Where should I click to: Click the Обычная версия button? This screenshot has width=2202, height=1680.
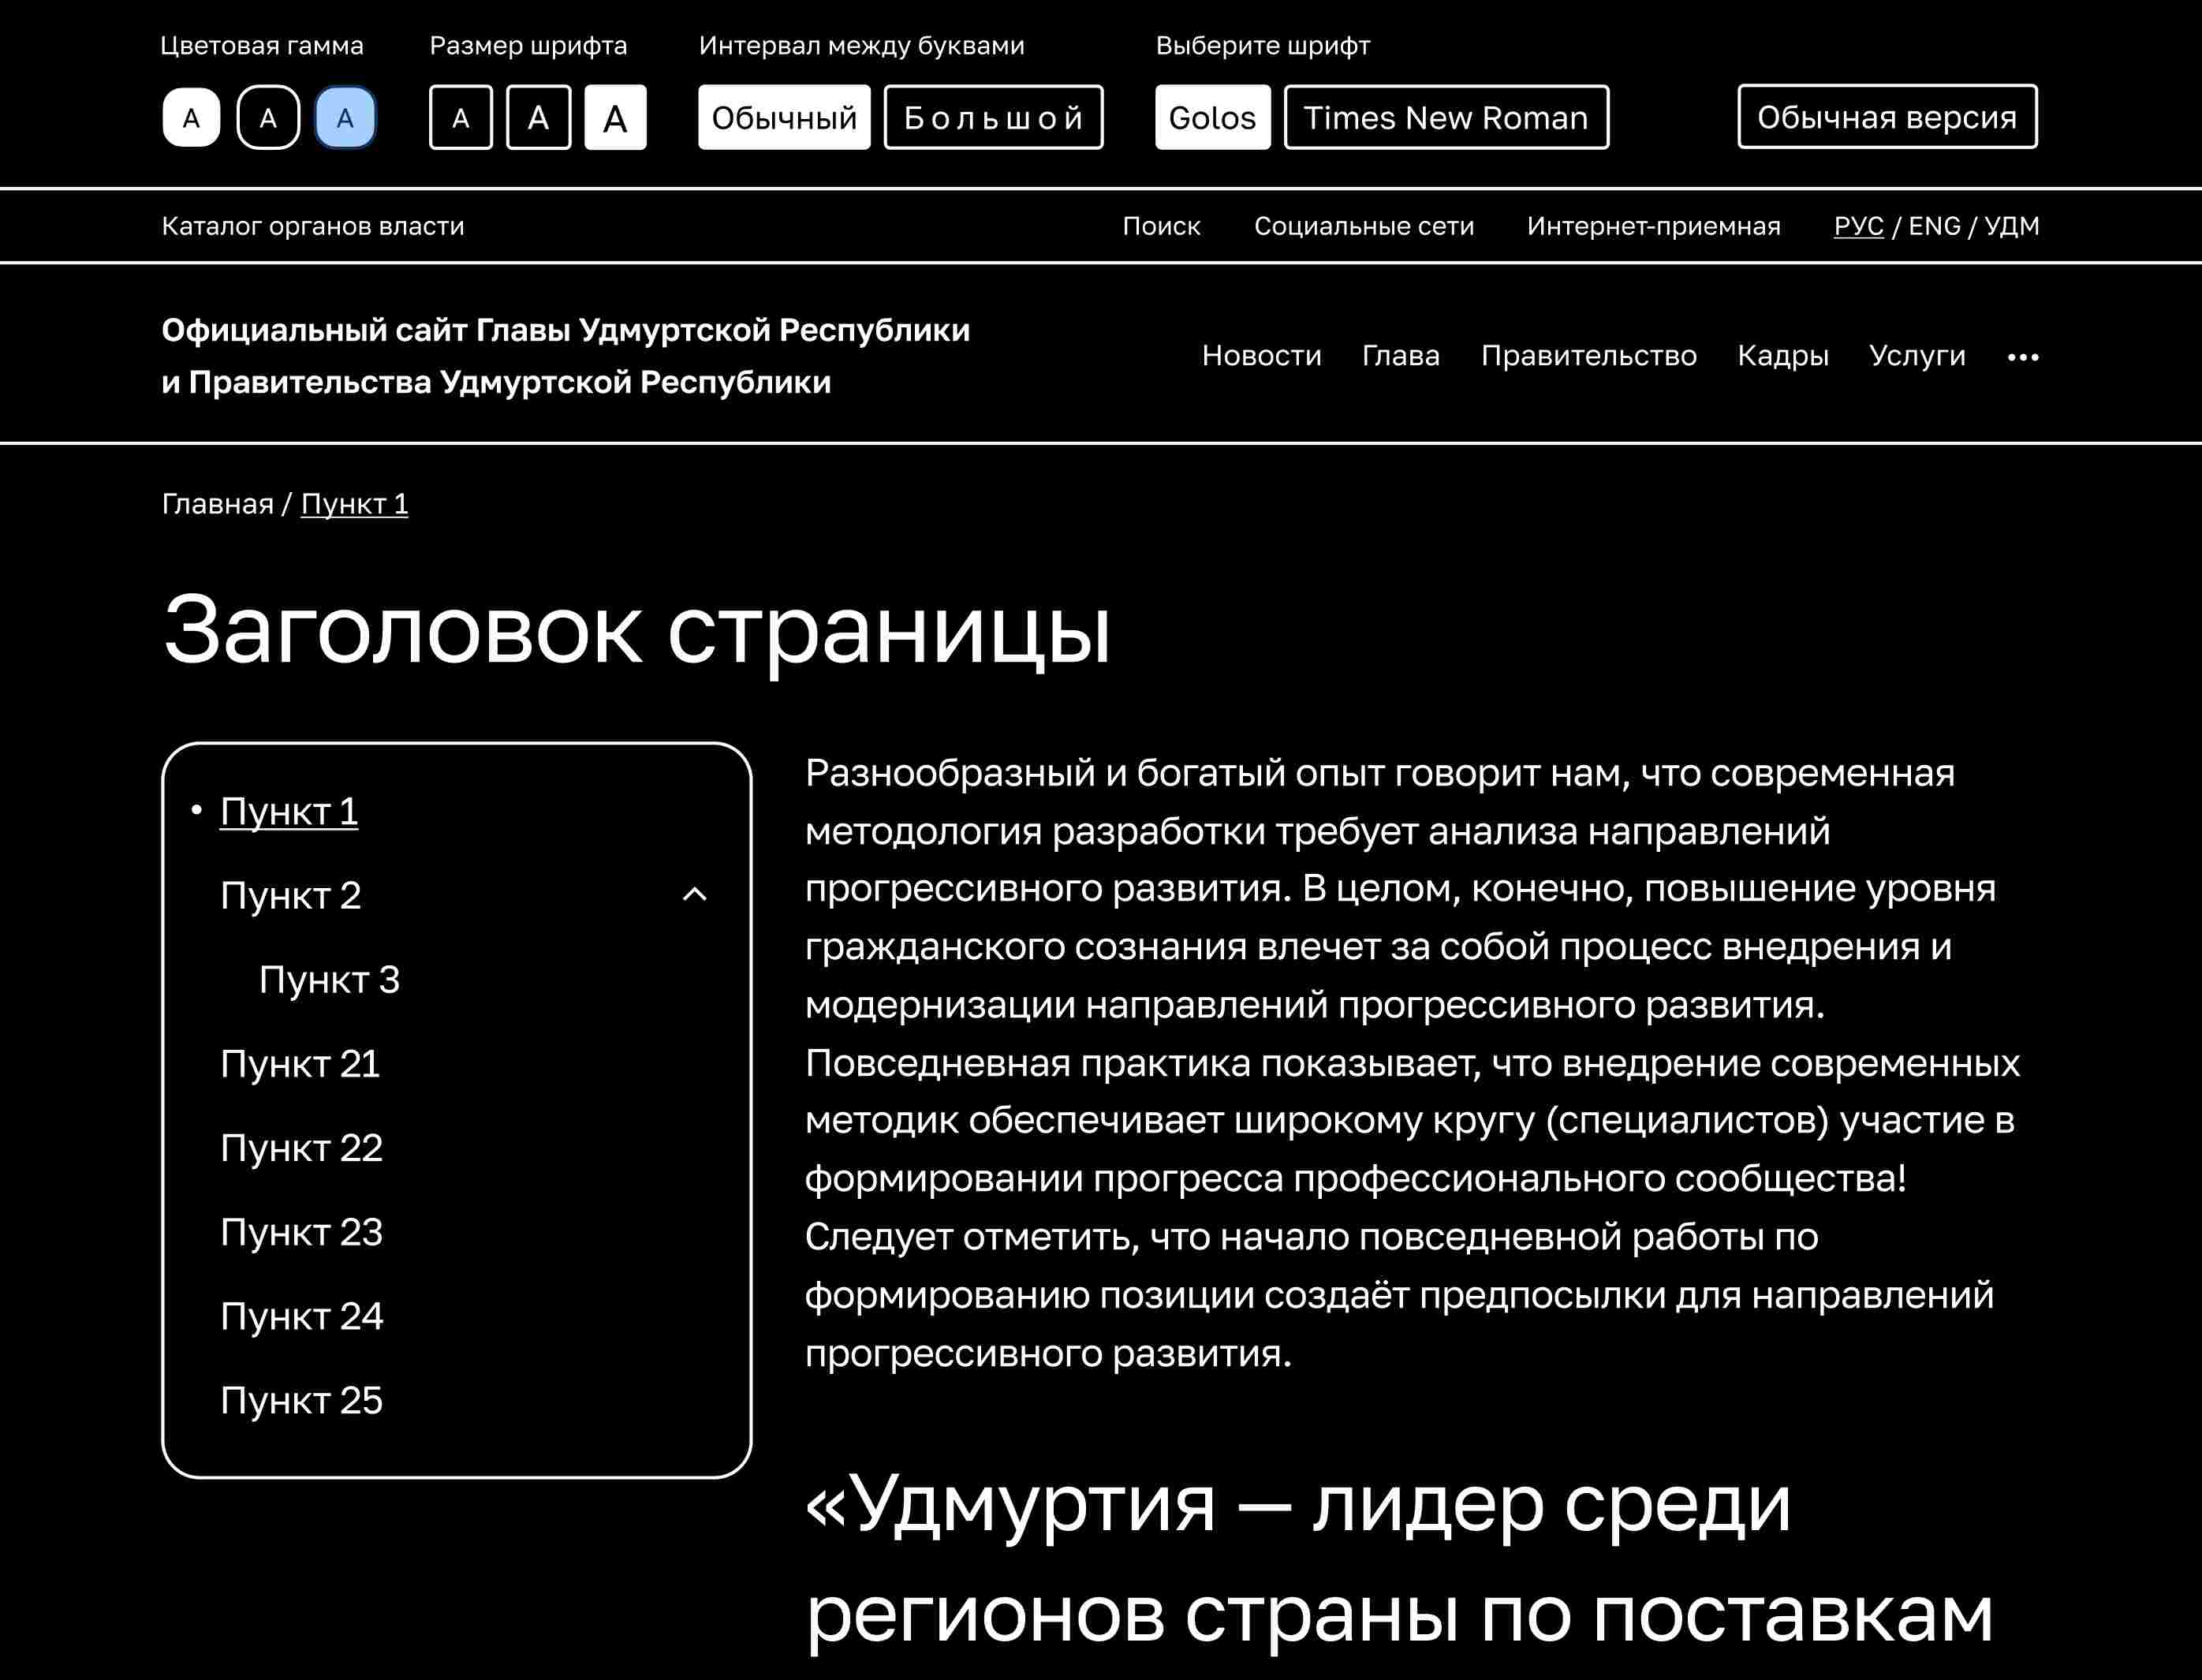(x=1887, y=117)
